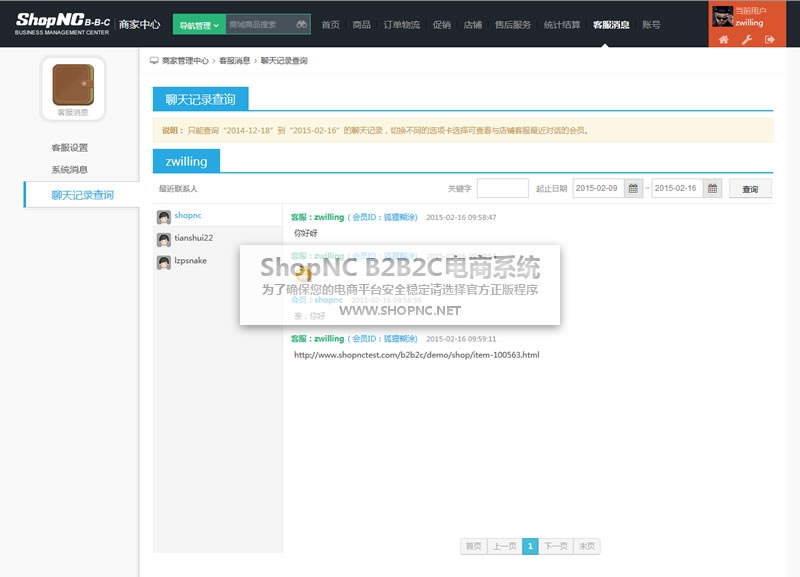Screen dimensions: 800x577
Task: Expand the 导航管理 dropdown
Action: tap(199, 24)
